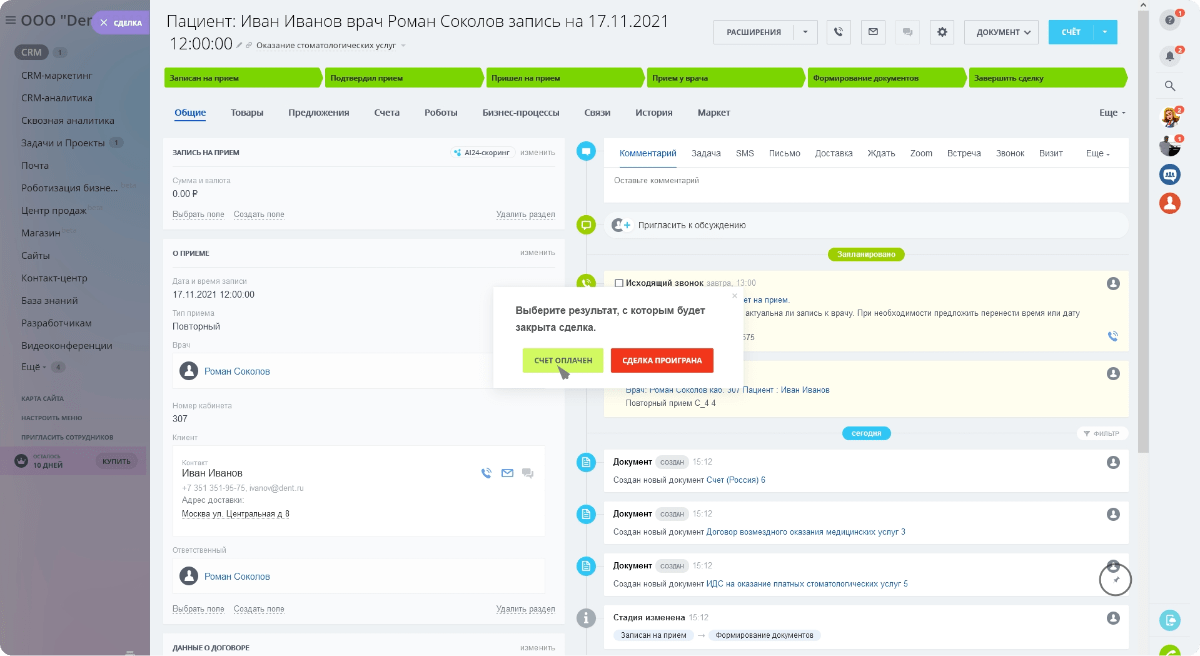Click the envelope email icon in top toolbar

[873, 32]
